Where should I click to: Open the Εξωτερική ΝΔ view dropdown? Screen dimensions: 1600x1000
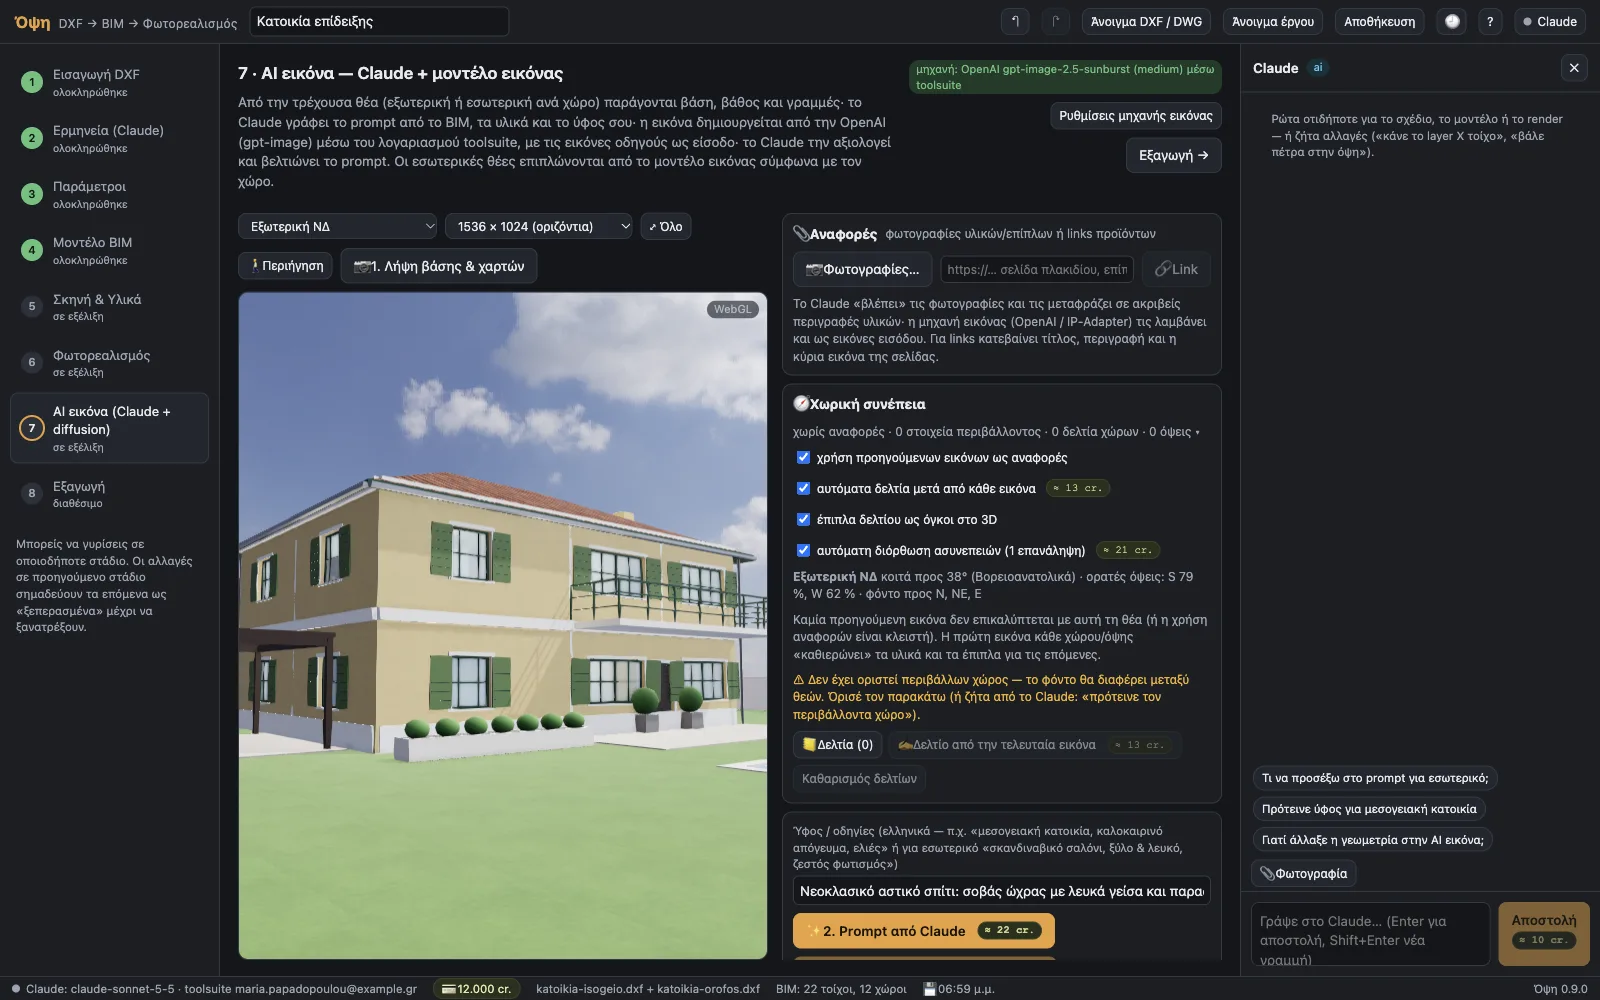coord(338,226)
